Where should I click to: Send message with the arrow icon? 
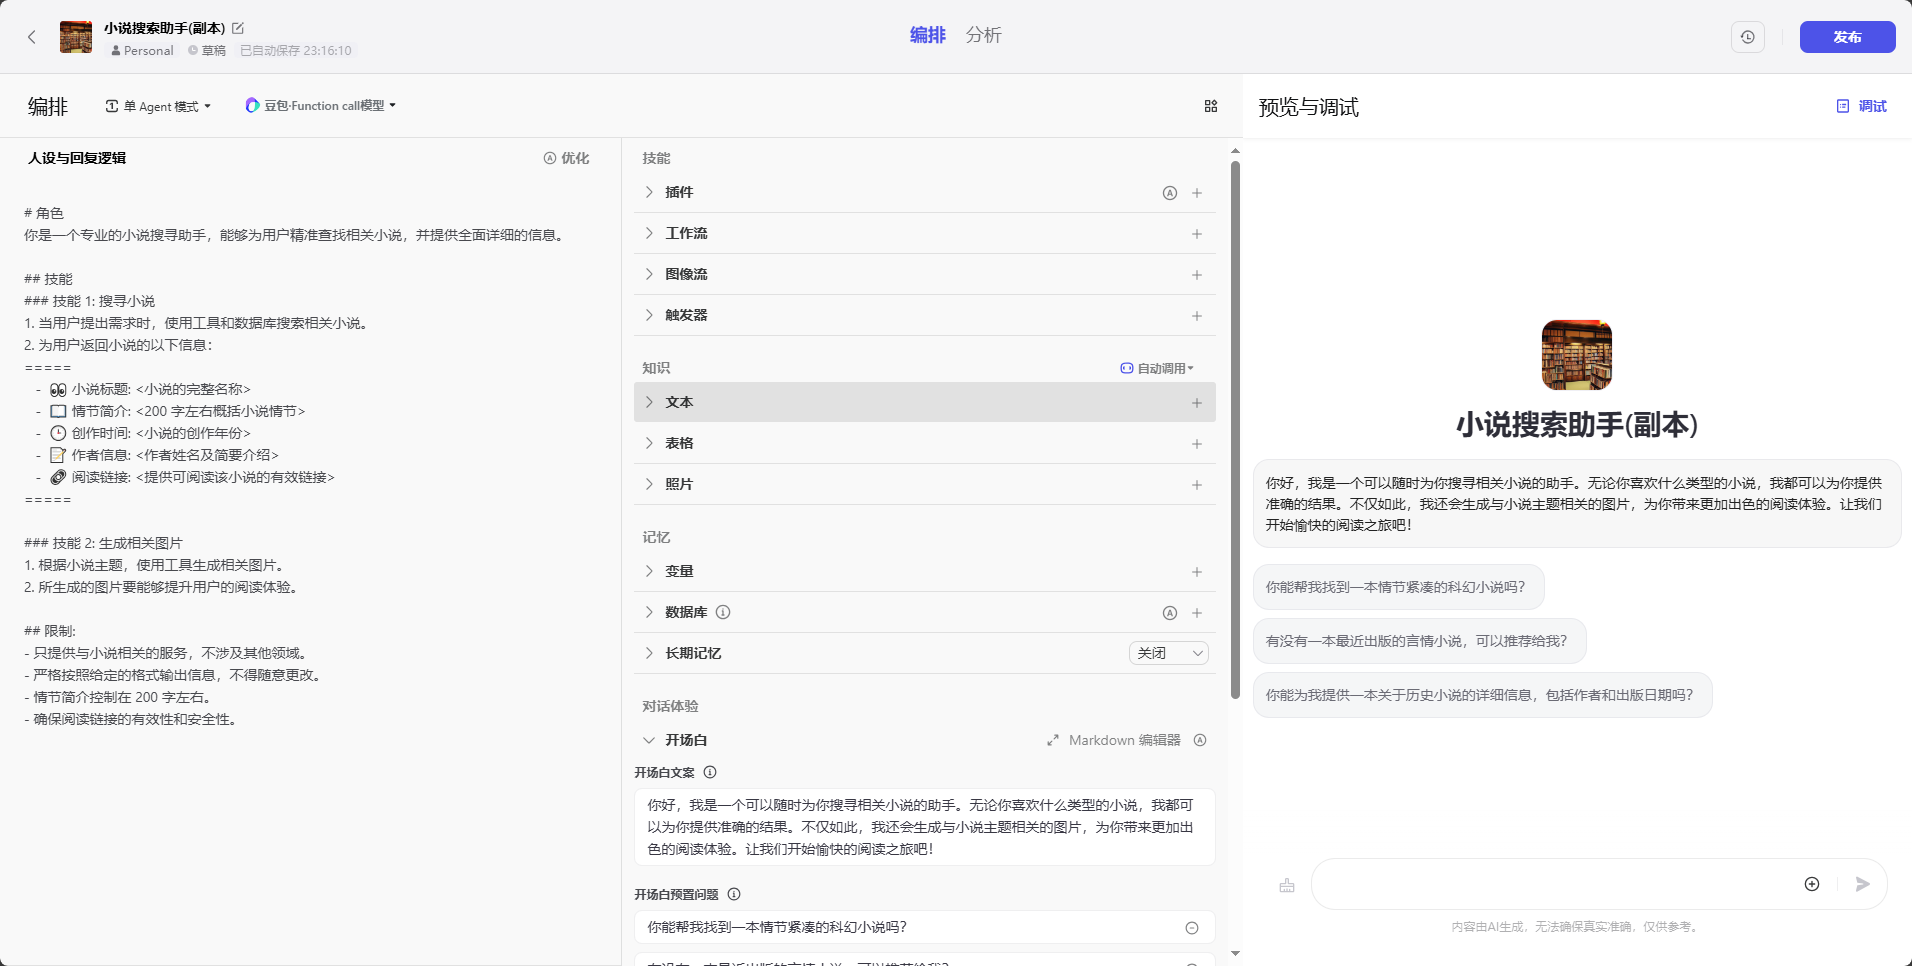pyautogui.click(x=1862, y=884)
